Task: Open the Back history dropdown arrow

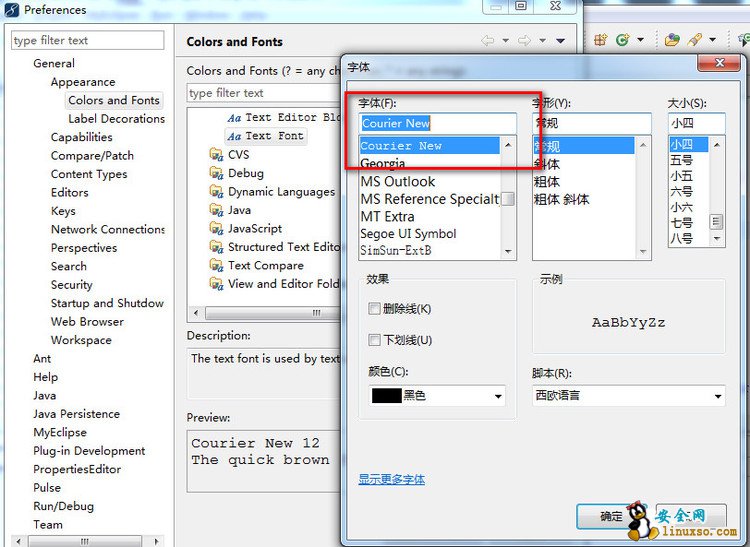Action: [506, 41]
